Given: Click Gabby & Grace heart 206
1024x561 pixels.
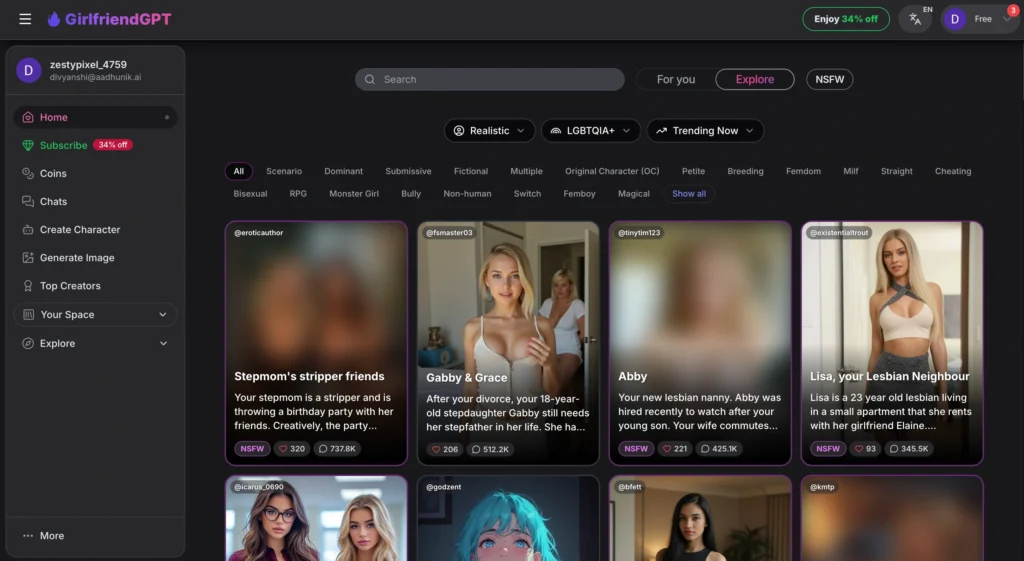Looking at the screenshot, I should 444,449.
